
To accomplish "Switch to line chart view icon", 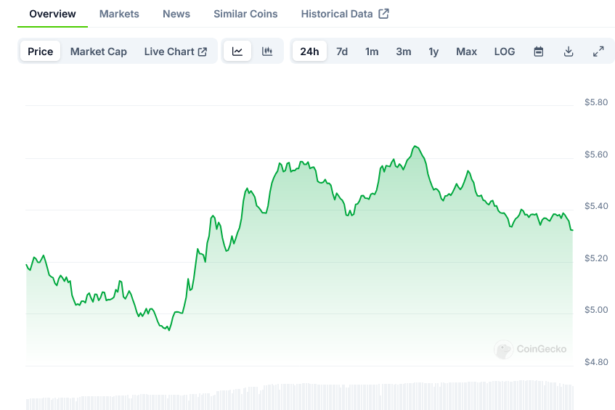I will tap(237, 51).
